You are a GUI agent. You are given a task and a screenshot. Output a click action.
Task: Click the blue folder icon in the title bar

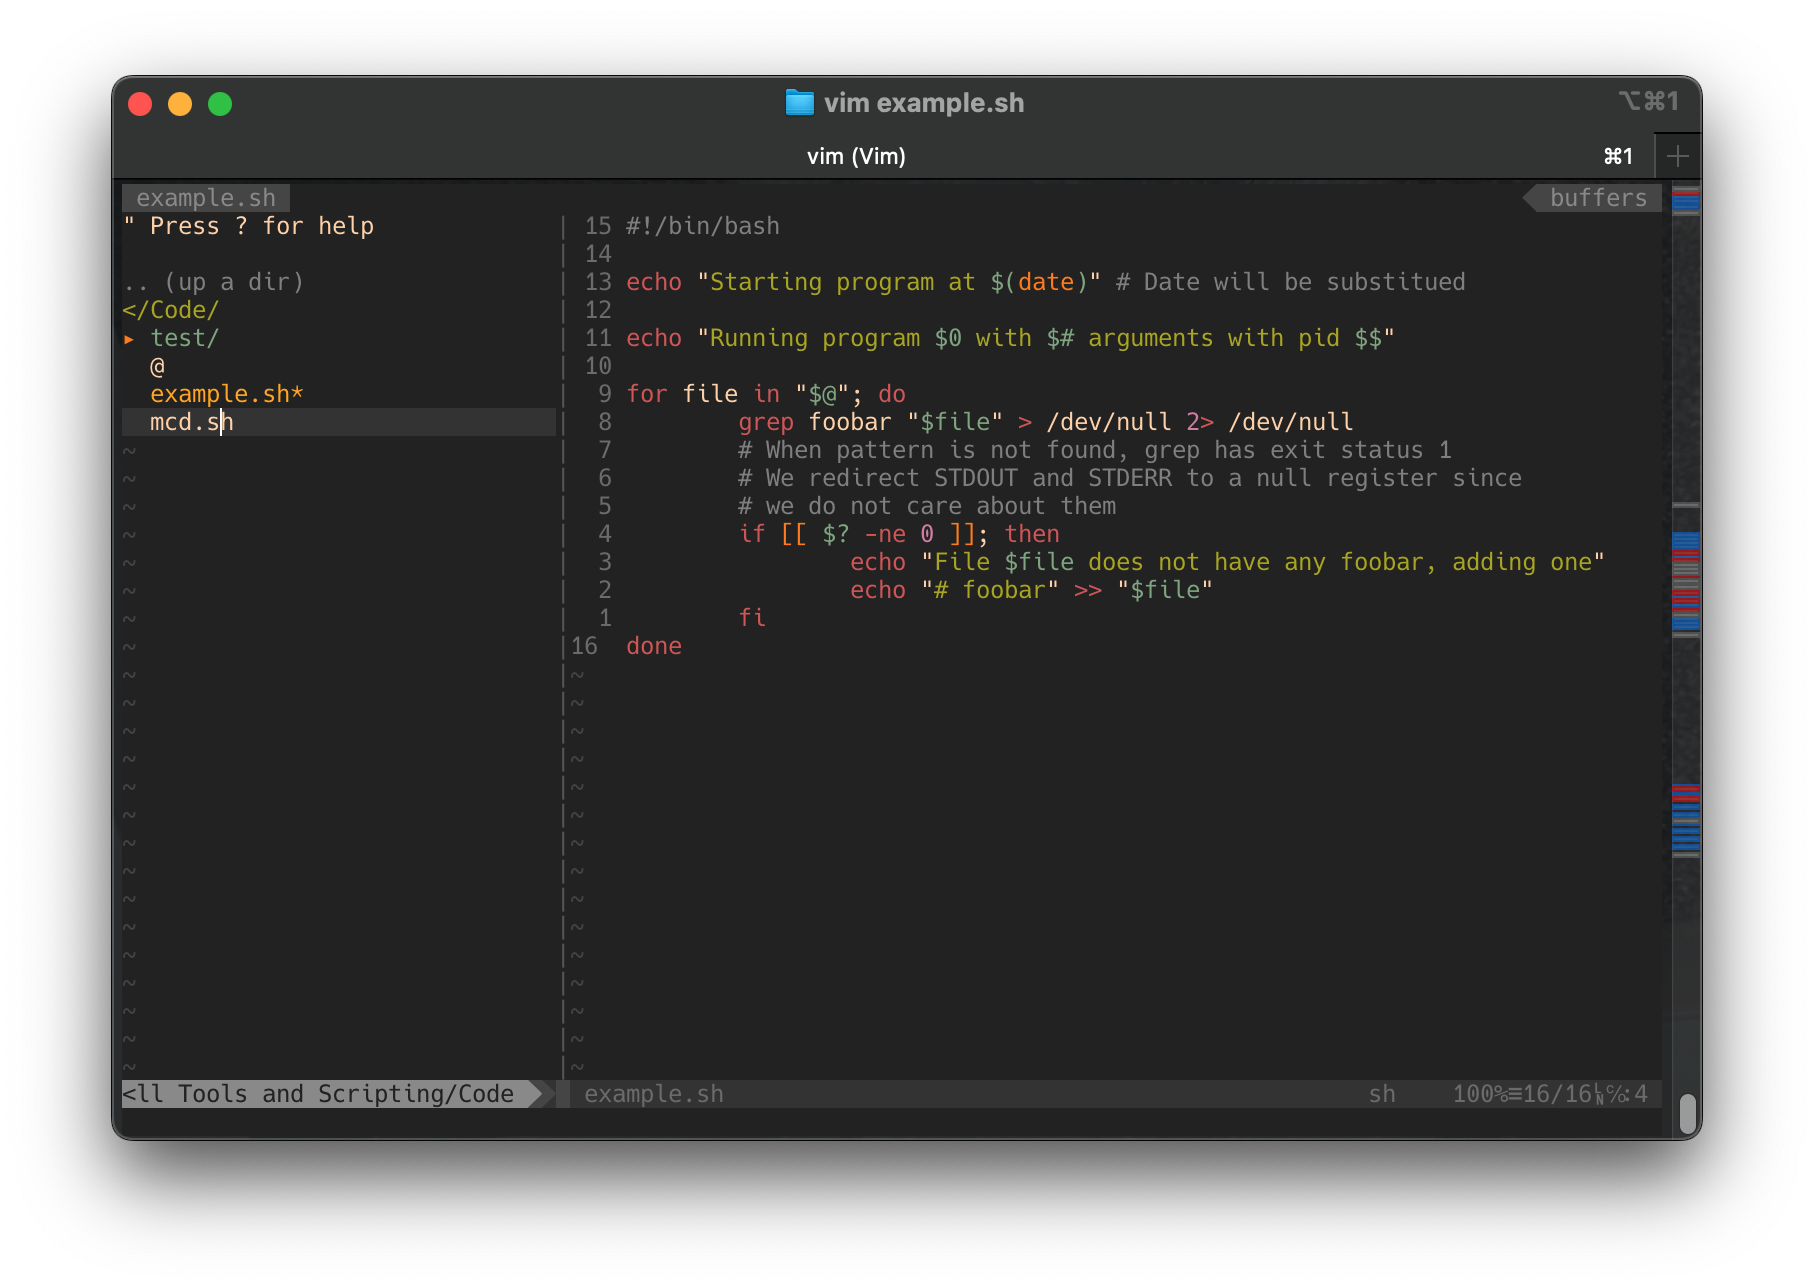[x=799, y=102]
